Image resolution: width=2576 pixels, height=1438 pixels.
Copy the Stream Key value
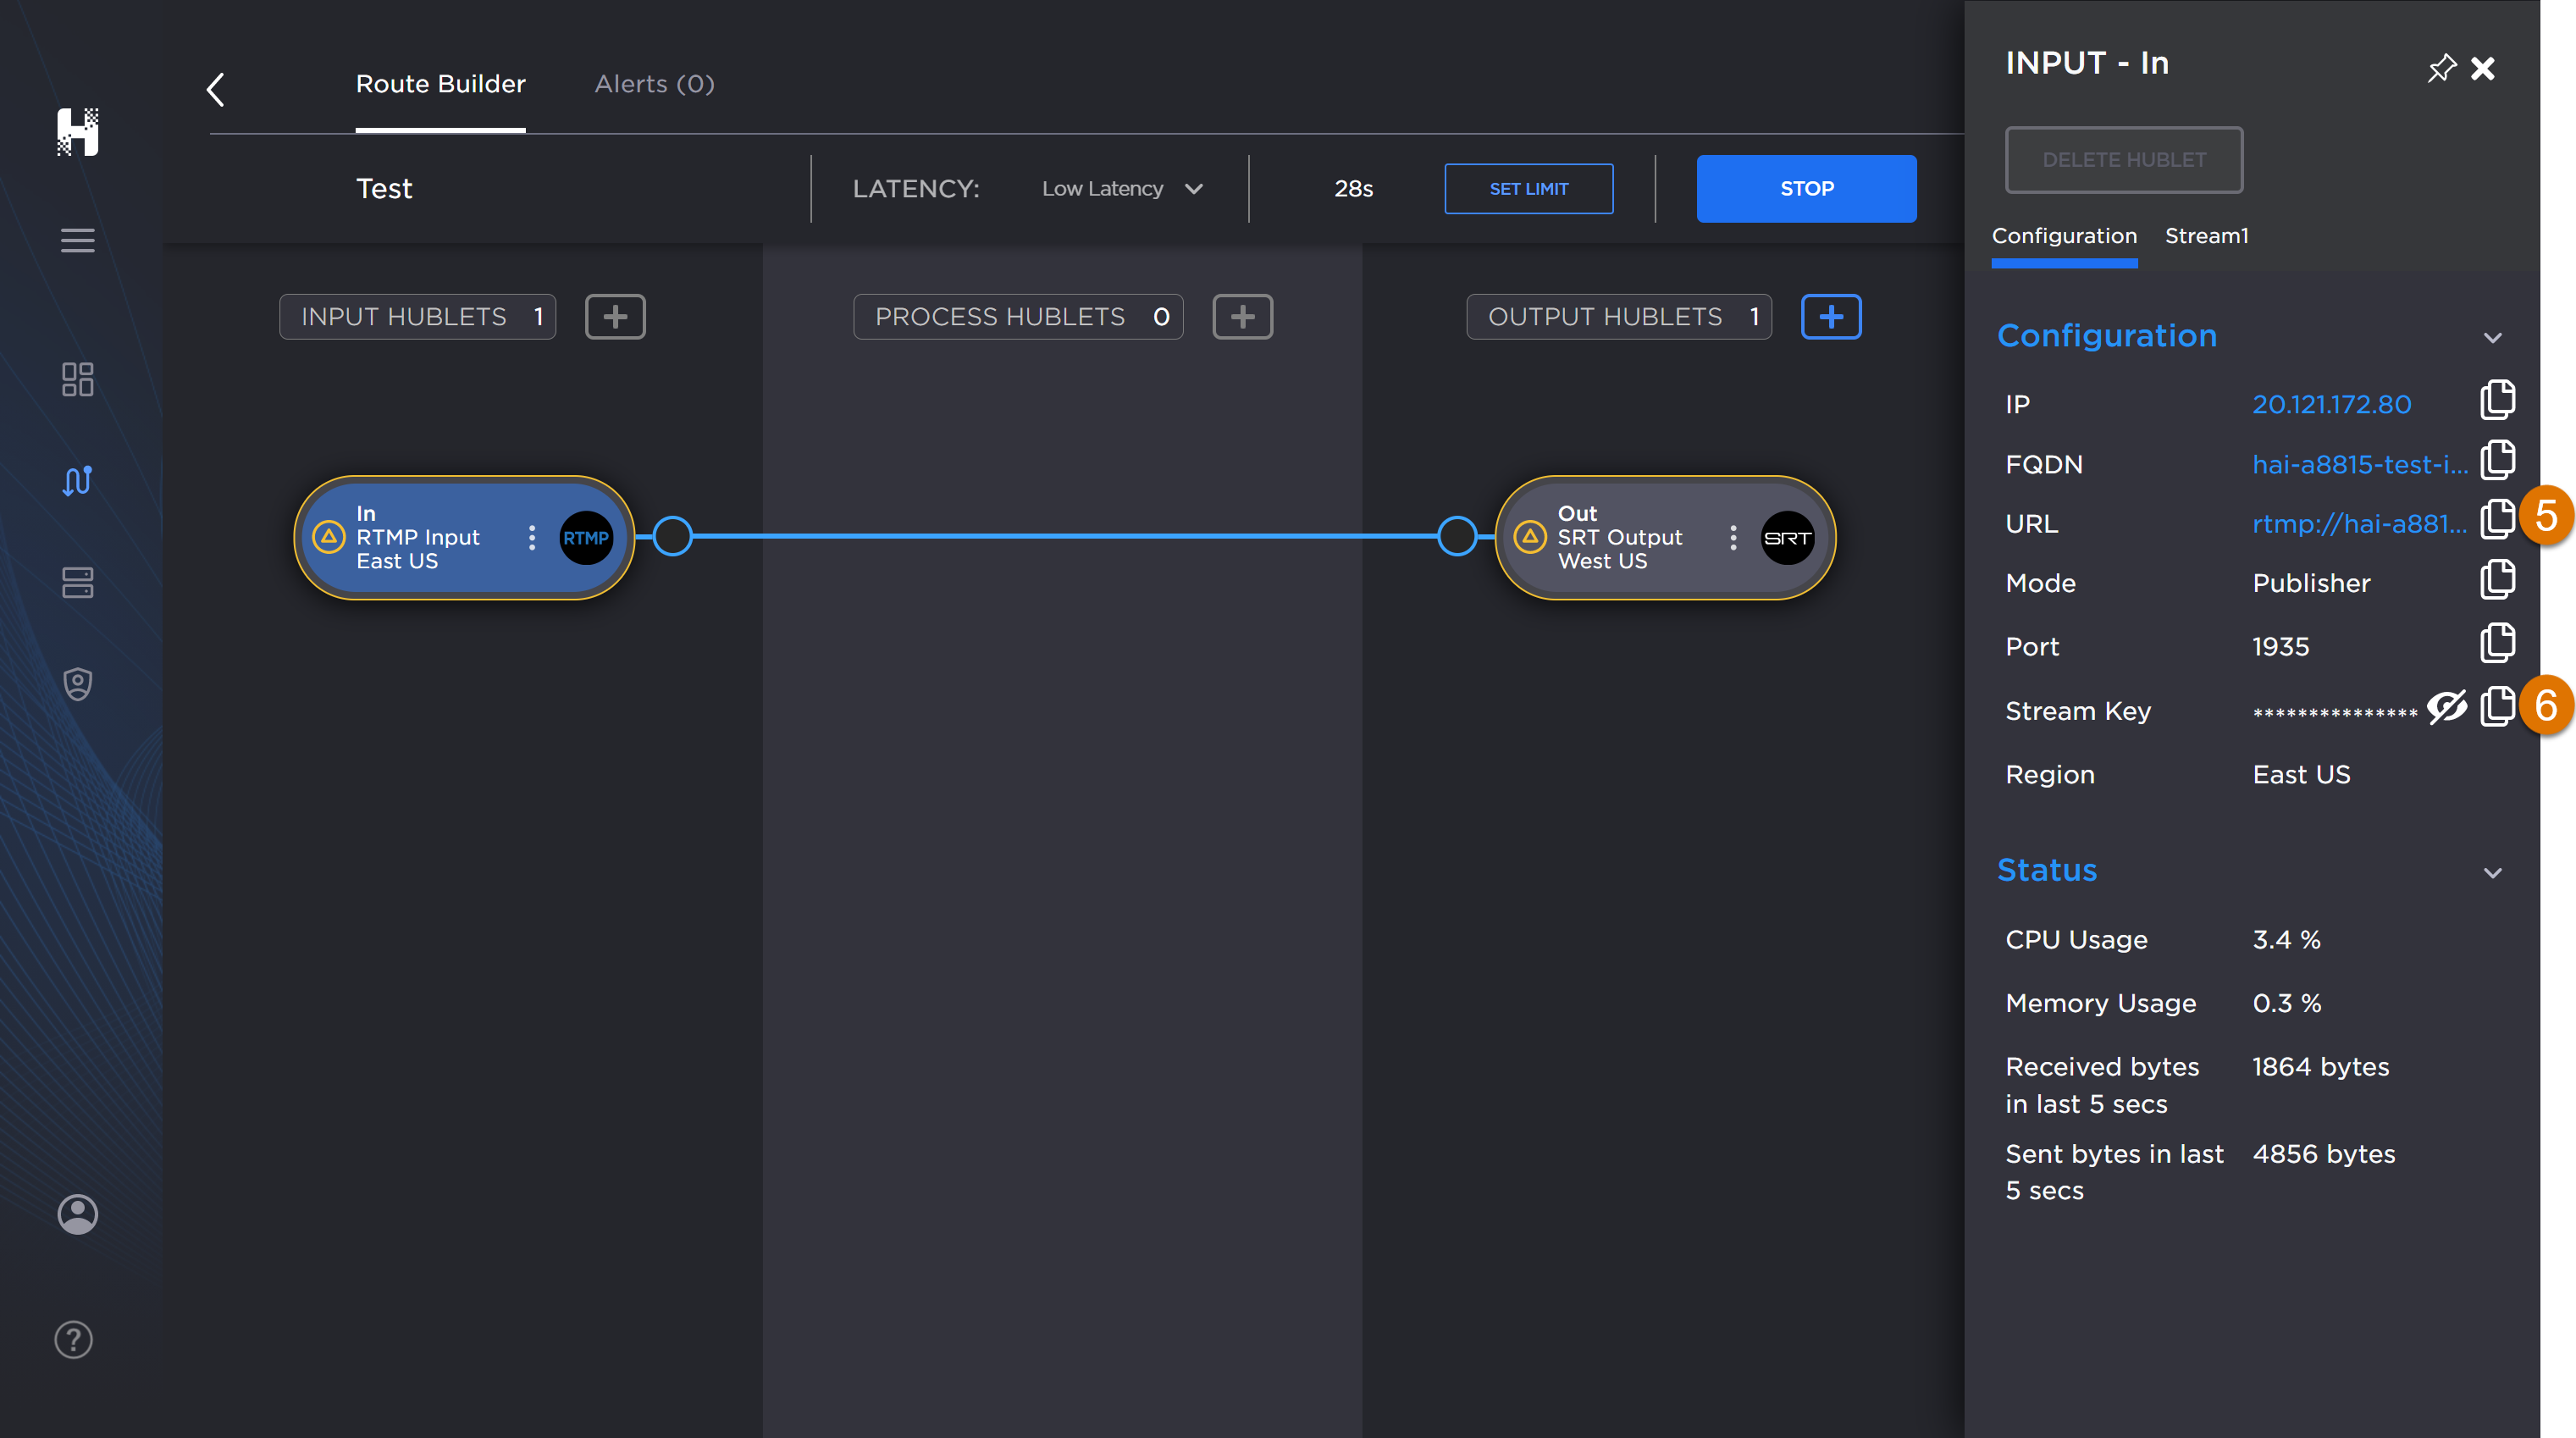click(x=2497, y=707)
